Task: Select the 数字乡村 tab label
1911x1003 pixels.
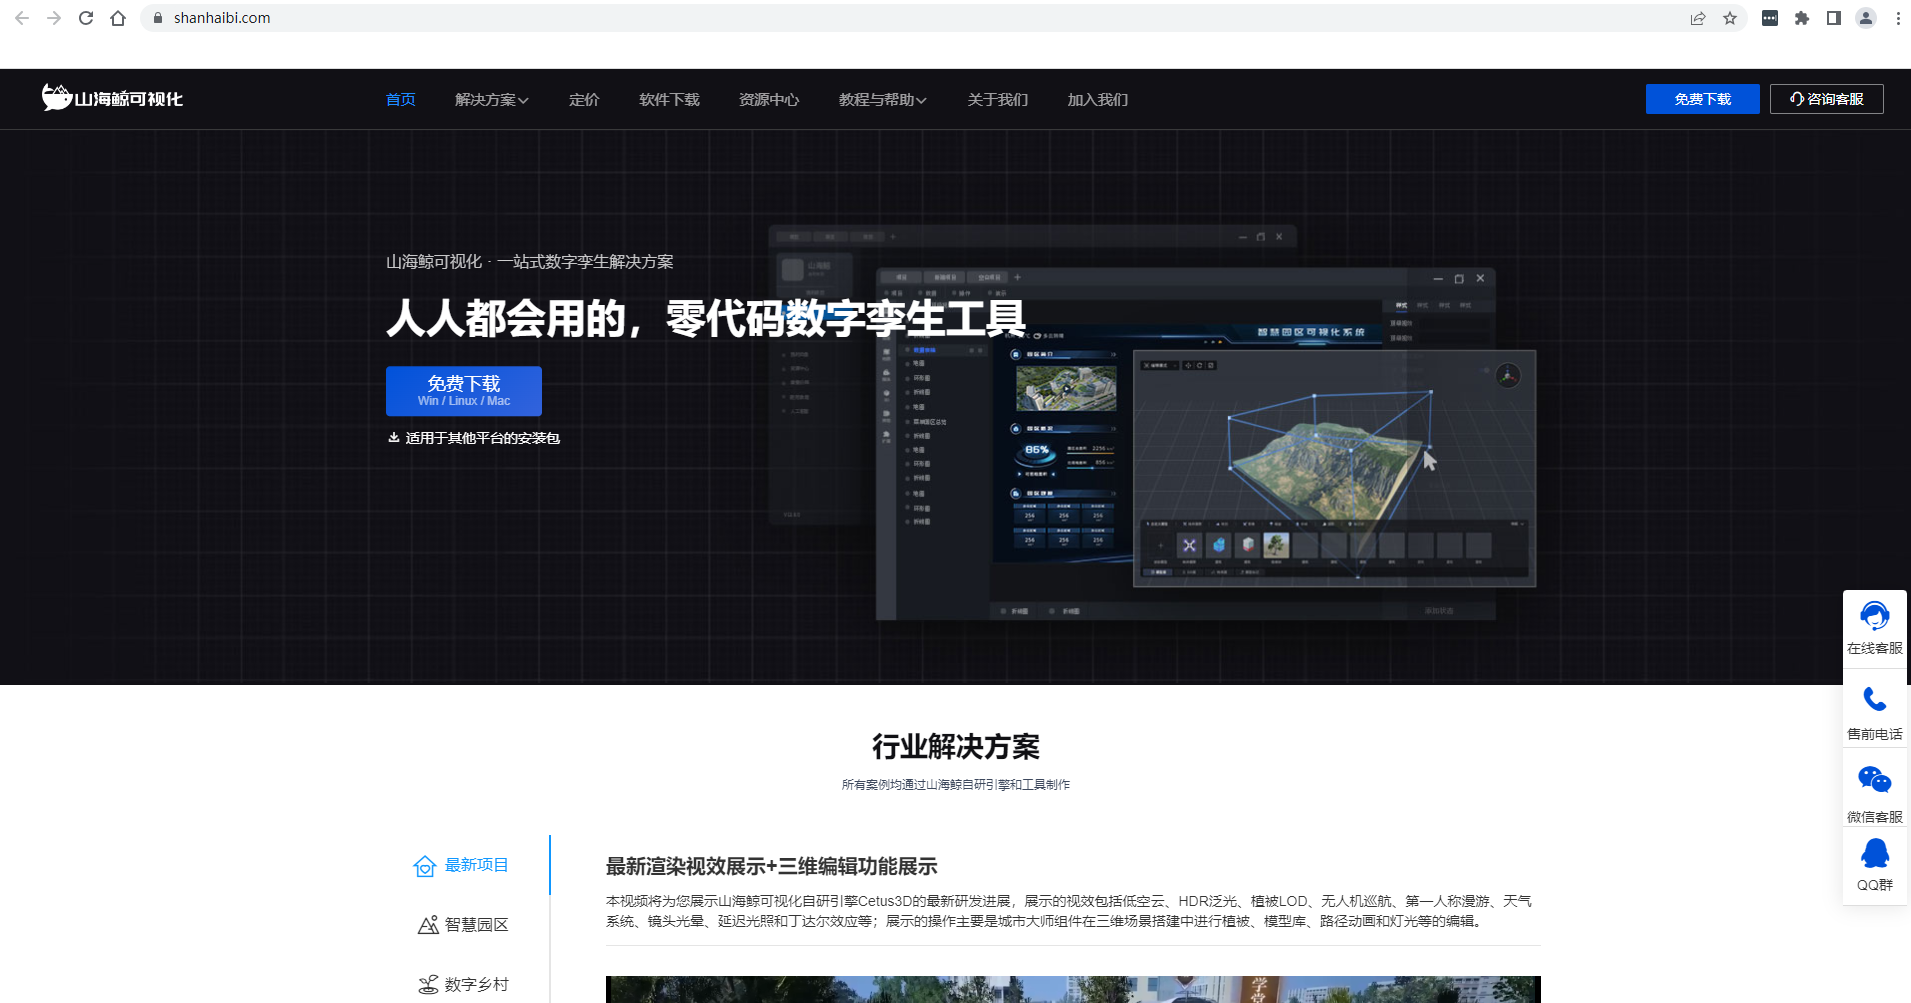Action: tap(477, 985)
